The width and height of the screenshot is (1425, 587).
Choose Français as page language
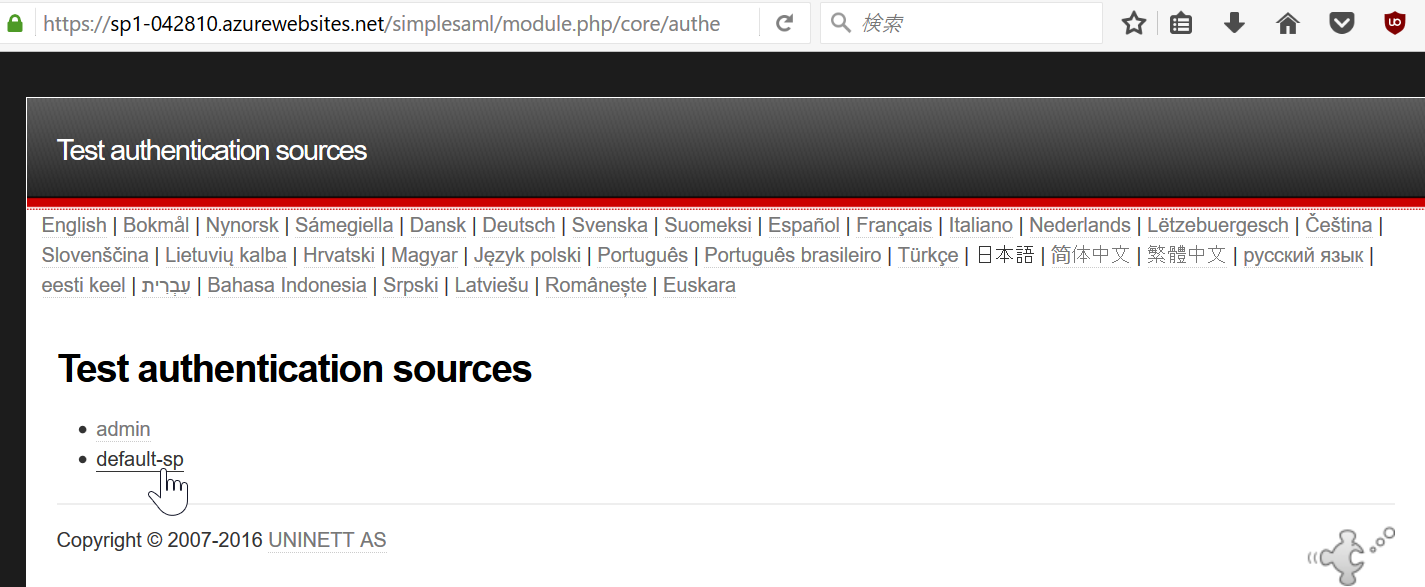[x=894, y=225]
